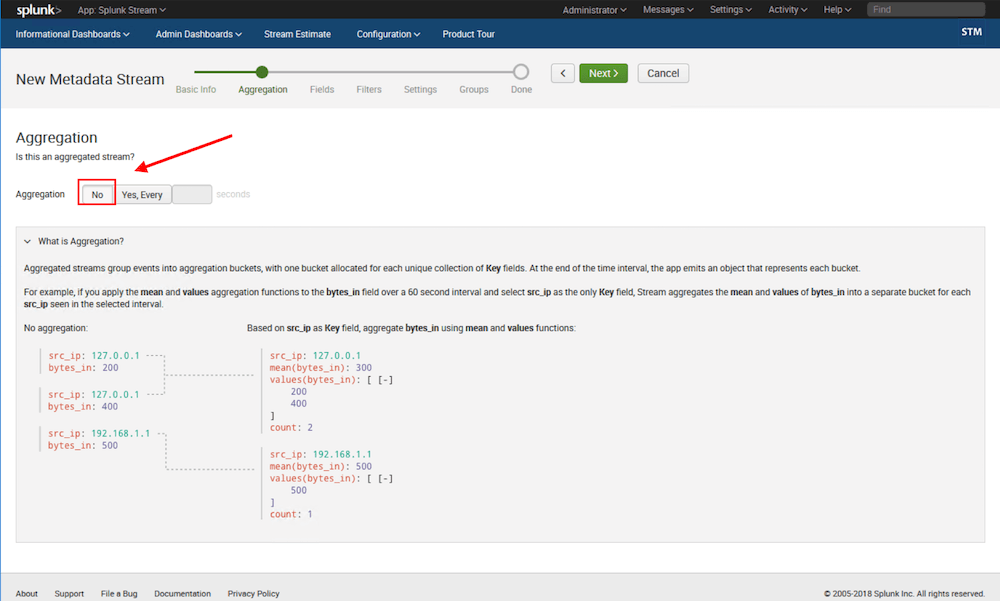Open the Settings dropdown in top bar
The height and width of the screenshot is (601, 1000).
click(730, 10)
